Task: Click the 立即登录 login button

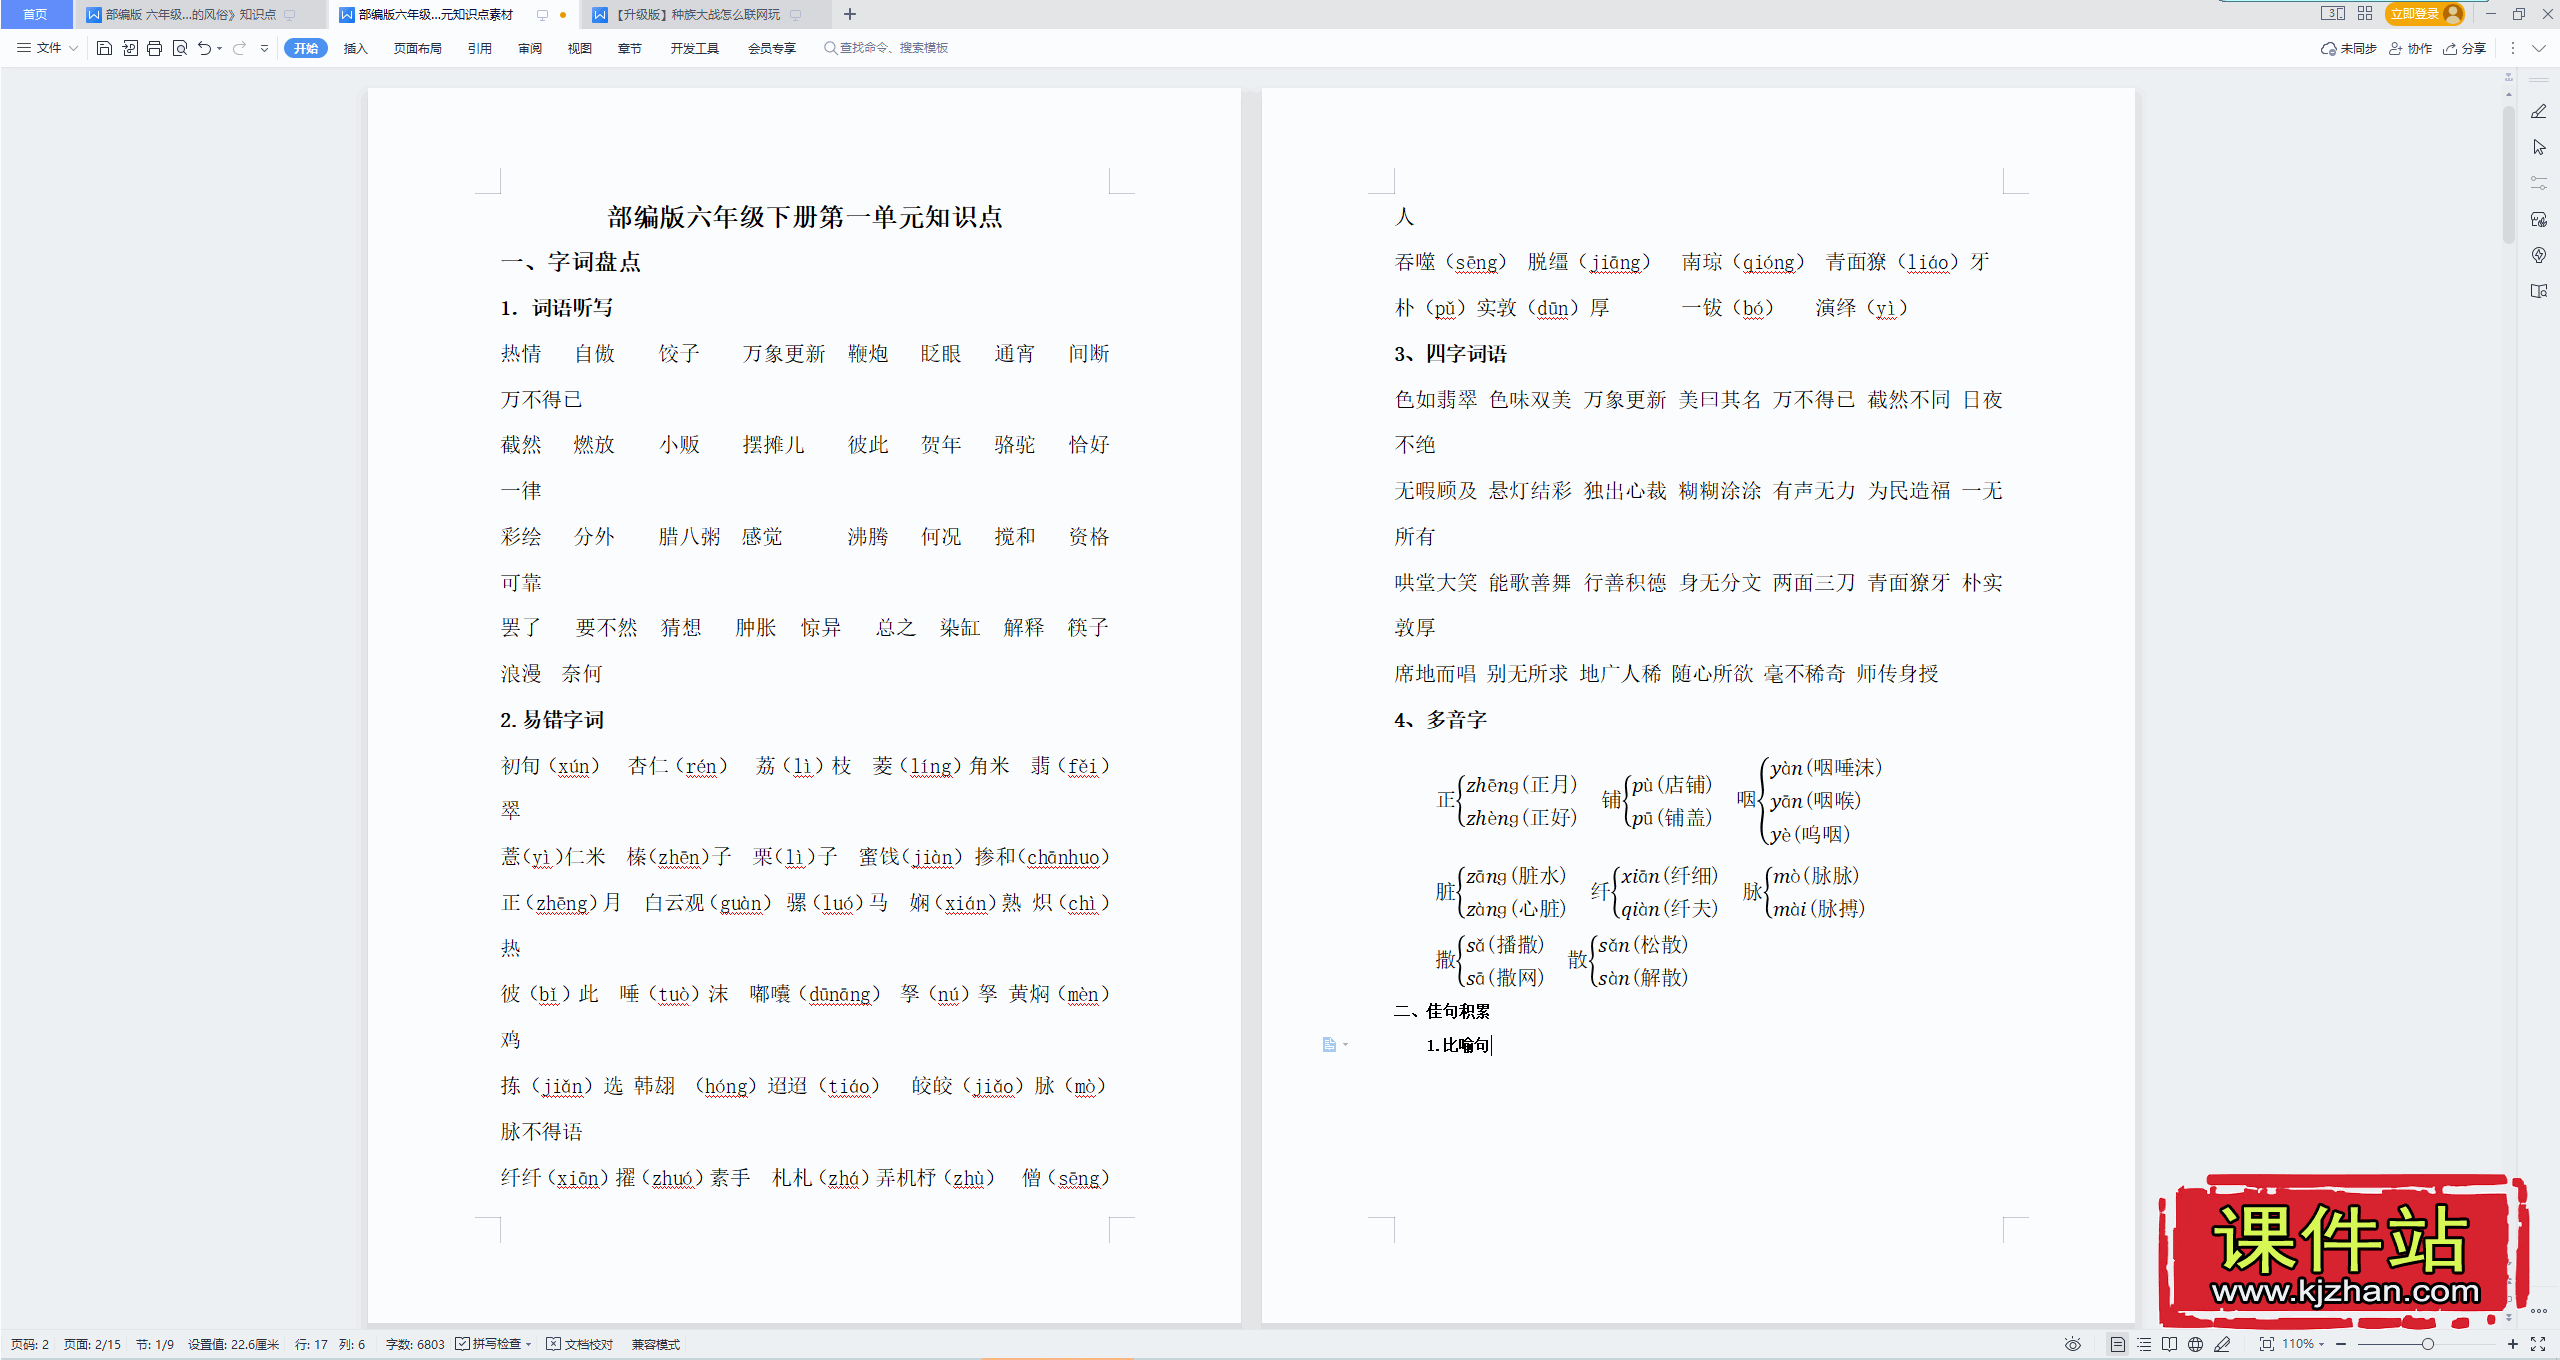Action: tap(2424, 14)
